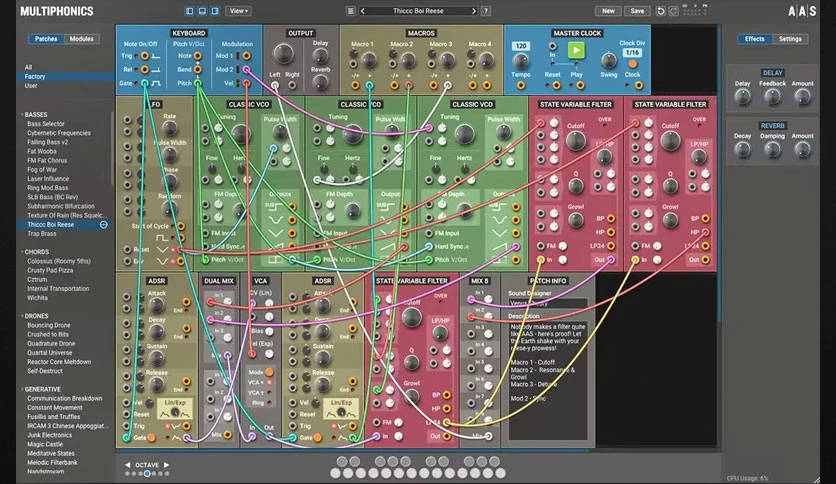Click the New button

608,11
